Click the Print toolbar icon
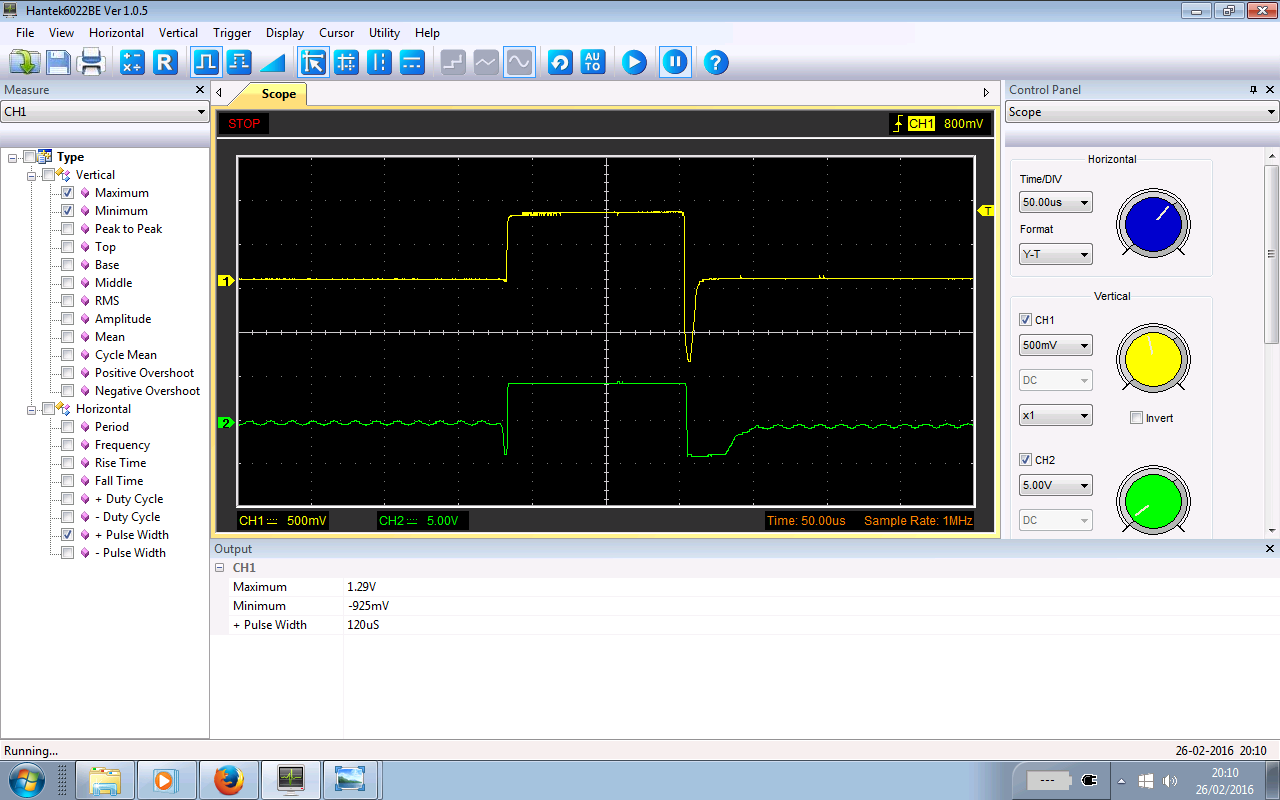The width and height of the screenshot is (1280, 800). (x=92, y=63)
